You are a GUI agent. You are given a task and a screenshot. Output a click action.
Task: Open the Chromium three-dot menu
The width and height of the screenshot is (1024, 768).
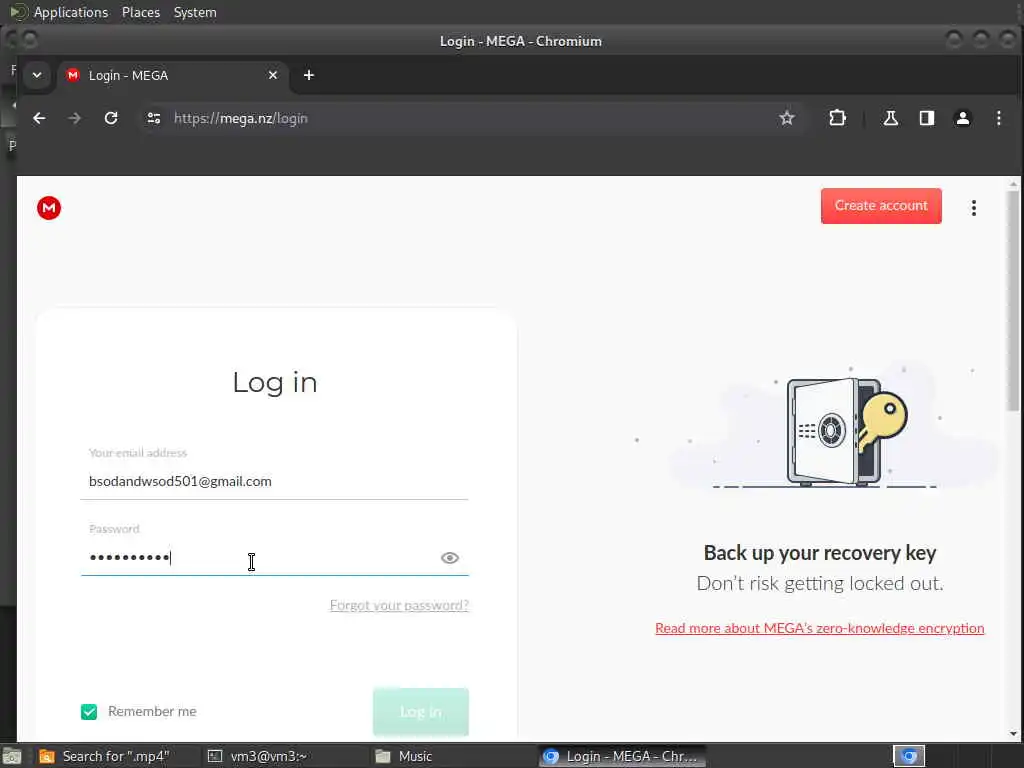pyautogui.click(x=999, y=118)
